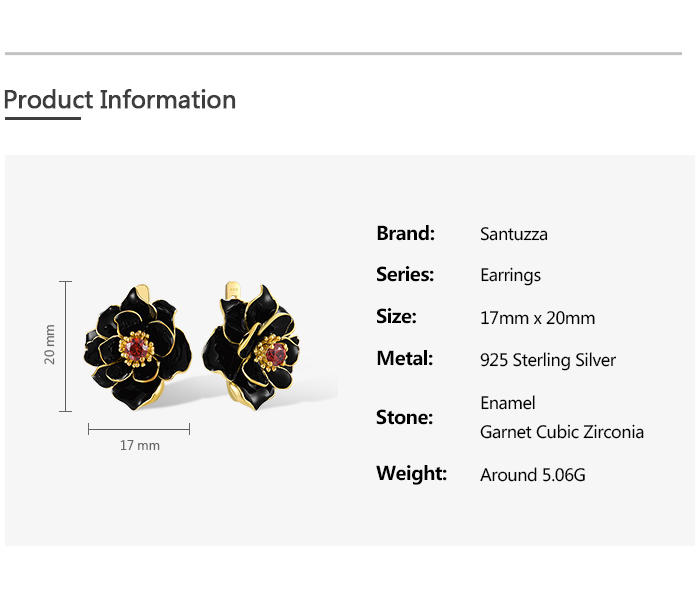Click the red garnet on right earring
Screen dimensions: 700x596
277,353
